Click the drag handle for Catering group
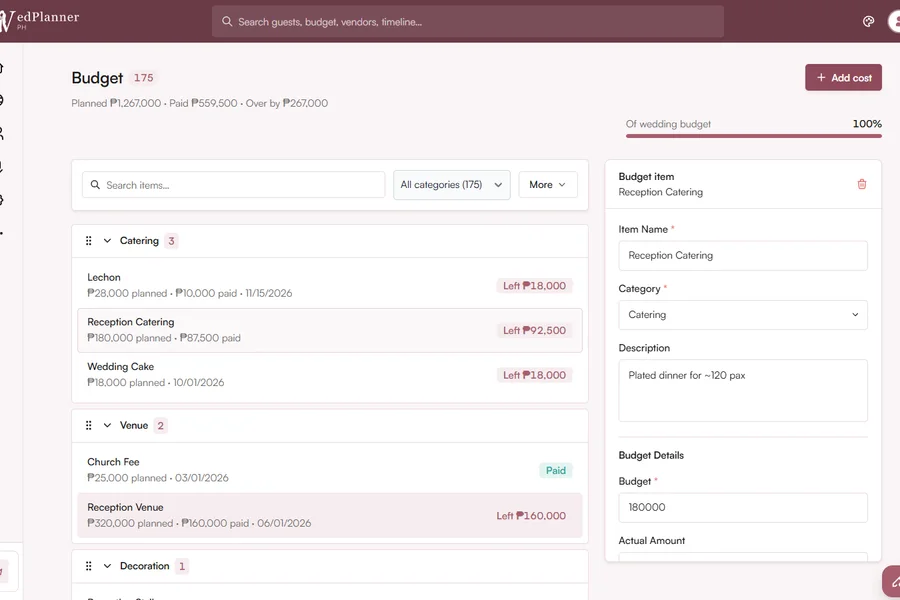This screenshot has width=900, height=600. coord(88,241)
